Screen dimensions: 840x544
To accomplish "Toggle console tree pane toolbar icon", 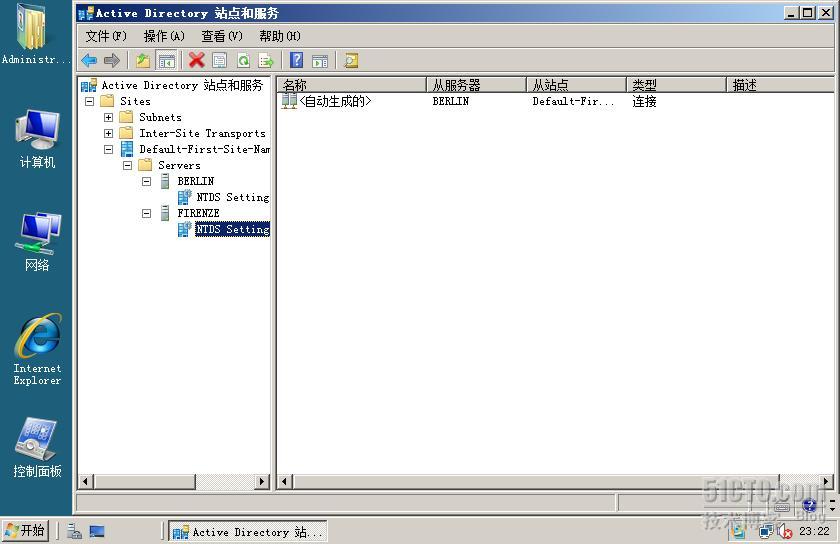I will 167,61.
